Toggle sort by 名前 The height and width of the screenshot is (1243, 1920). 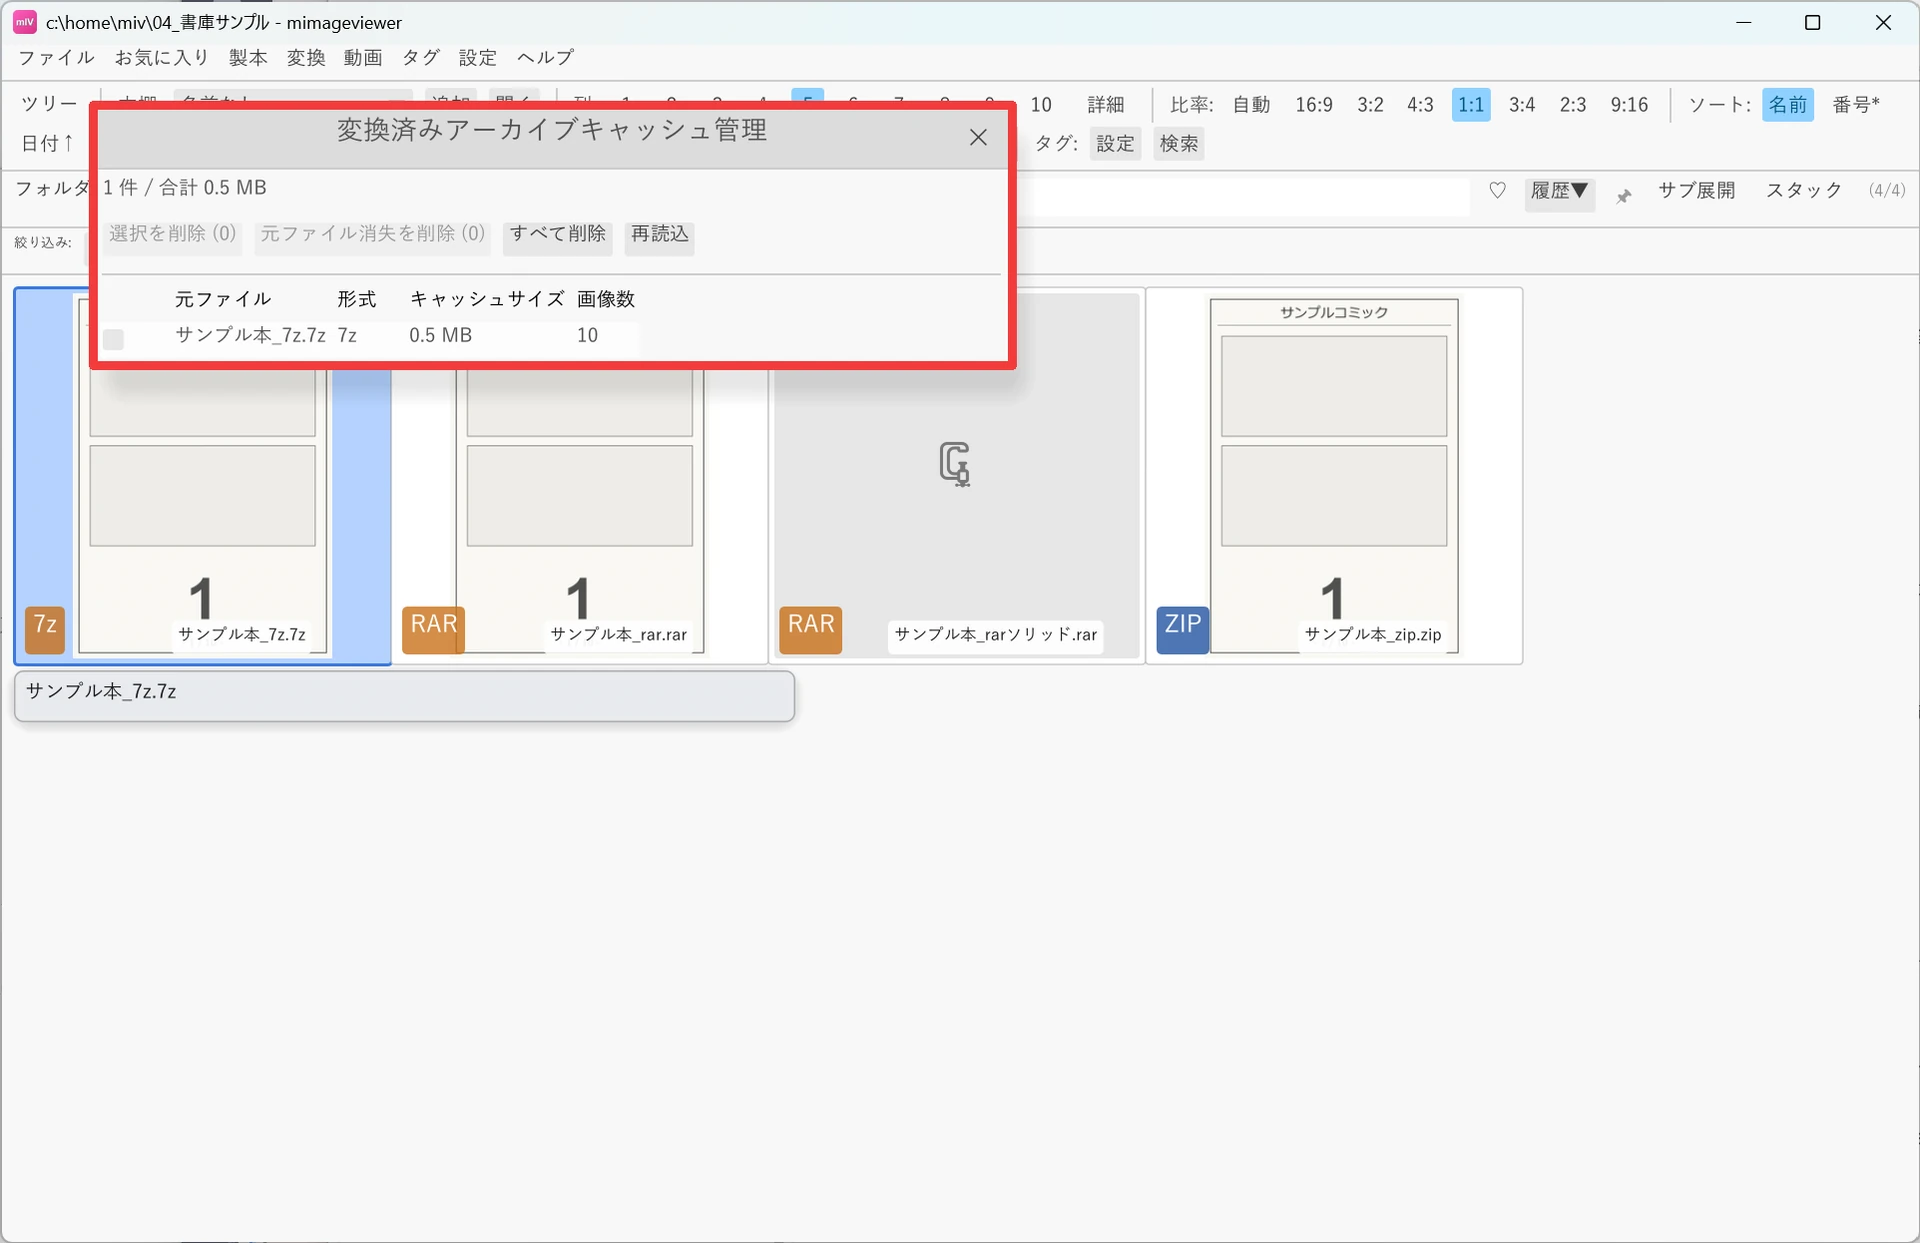click(x=1787, y=105)
